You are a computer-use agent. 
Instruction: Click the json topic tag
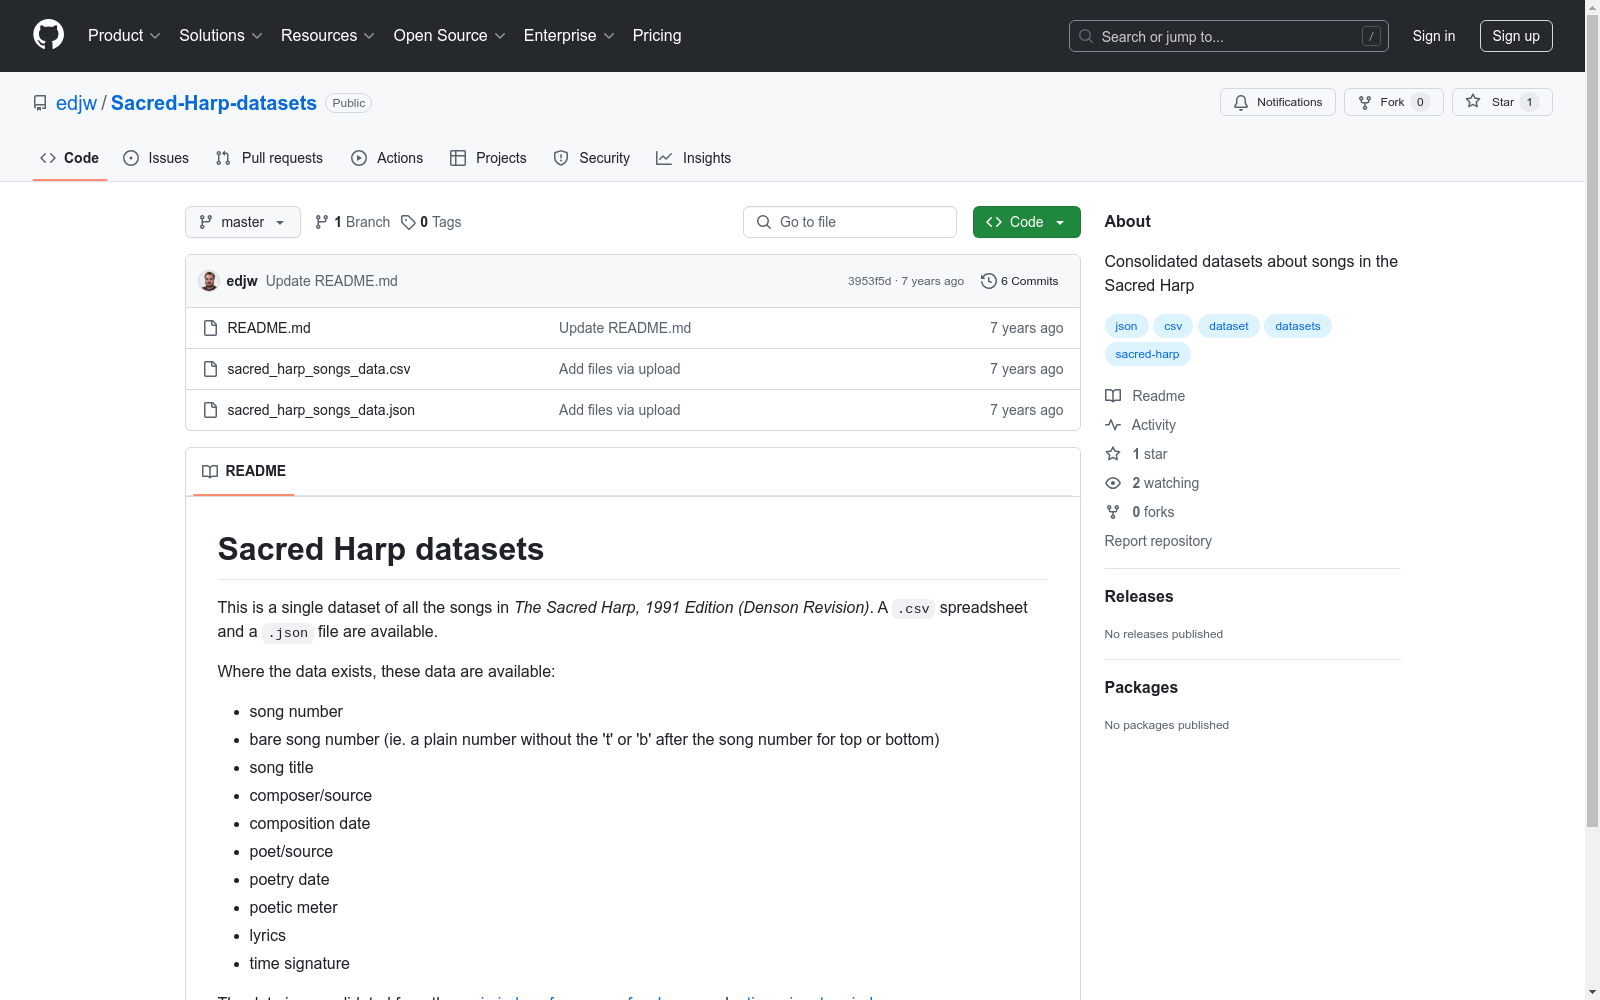click(x=1126, y=326)
